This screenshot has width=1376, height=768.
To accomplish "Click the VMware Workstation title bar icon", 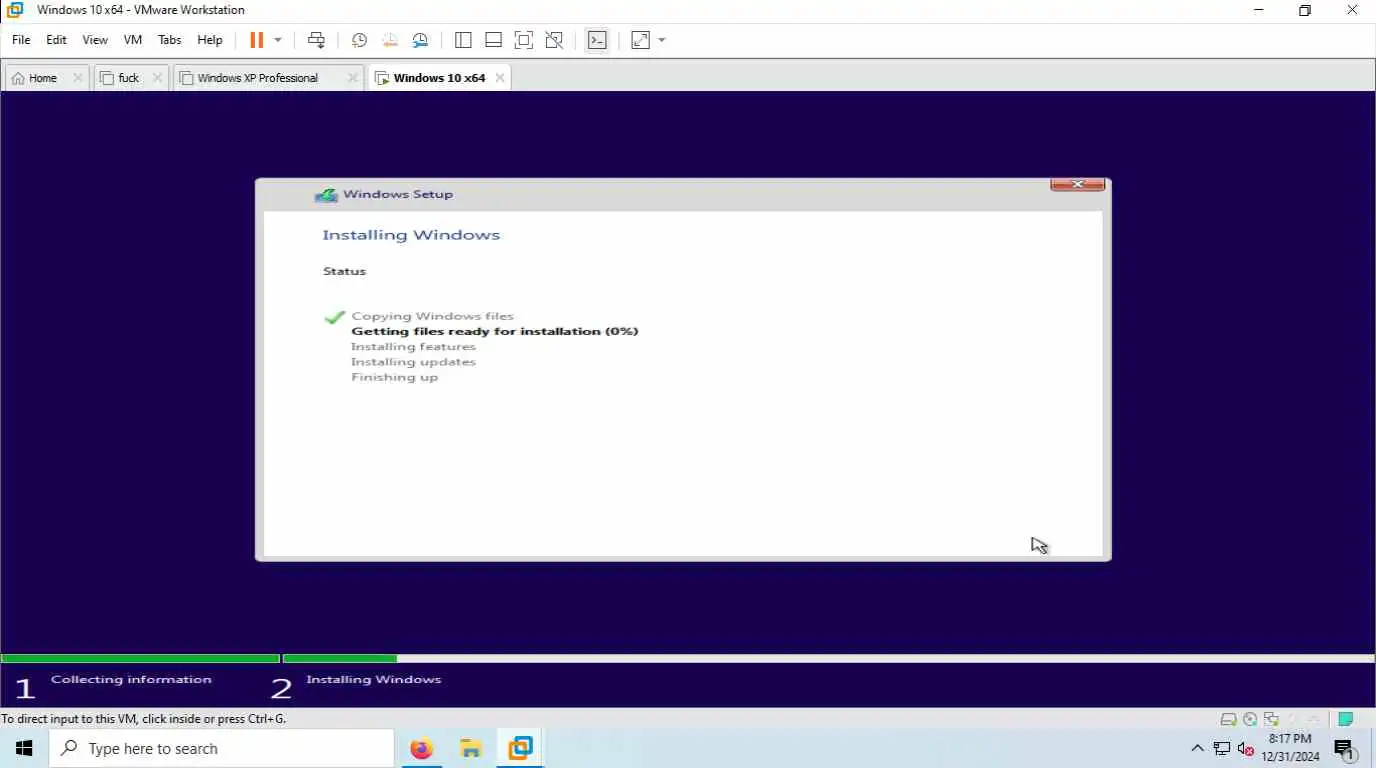I will click(x=15, y=10).
